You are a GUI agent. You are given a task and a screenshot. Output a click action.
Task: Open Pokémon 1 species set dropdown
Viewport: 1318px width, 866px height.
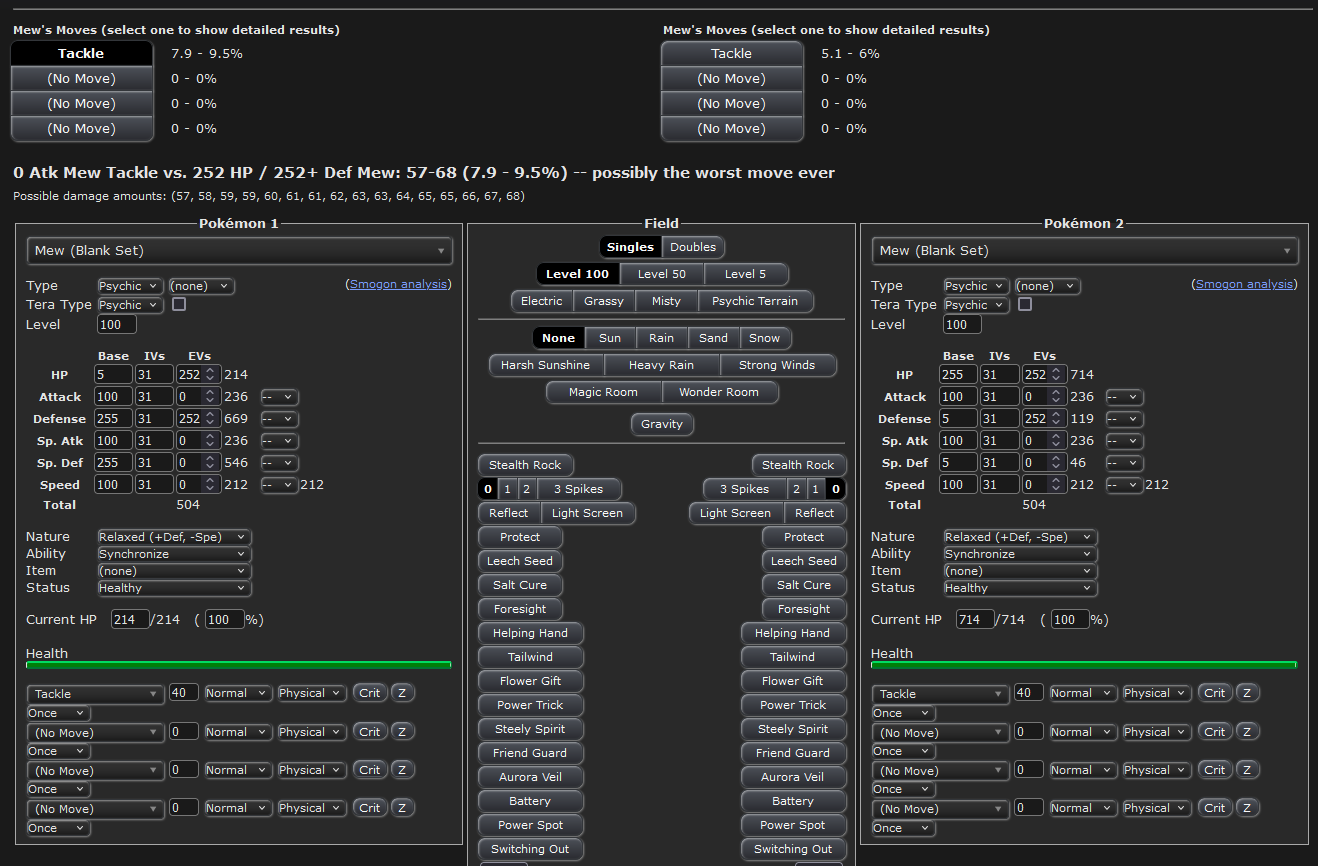coord(240,251)
